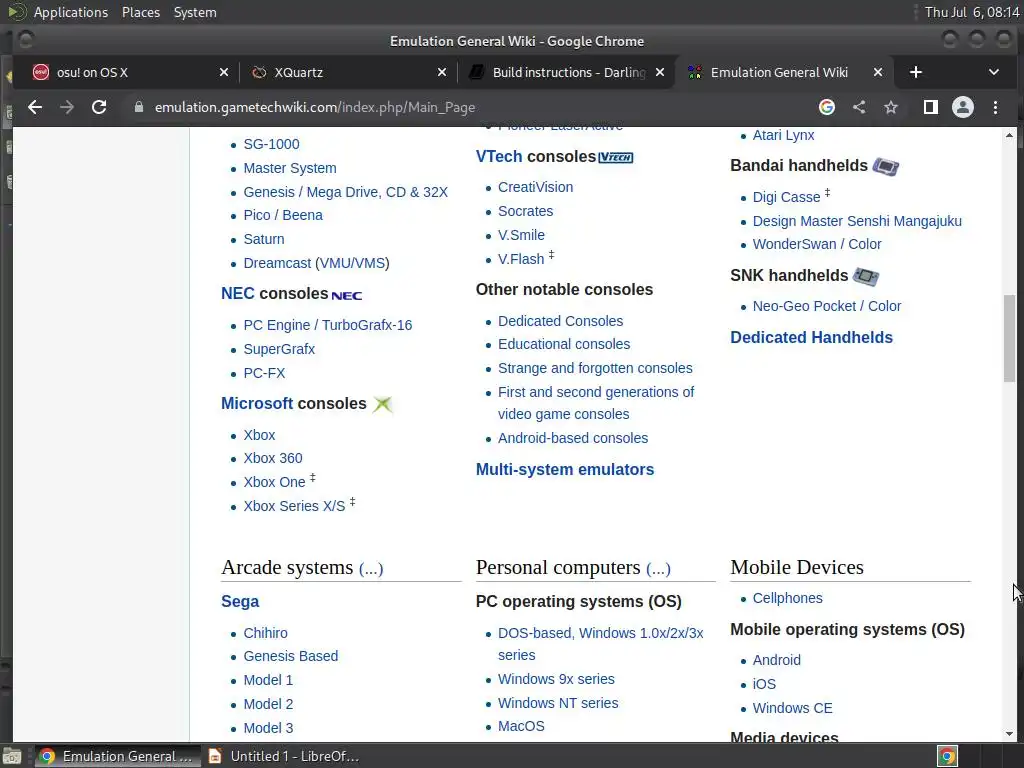Click Emulation General taskbar window button
Screen dimensions: 1024x768
(x=118, y=756)
